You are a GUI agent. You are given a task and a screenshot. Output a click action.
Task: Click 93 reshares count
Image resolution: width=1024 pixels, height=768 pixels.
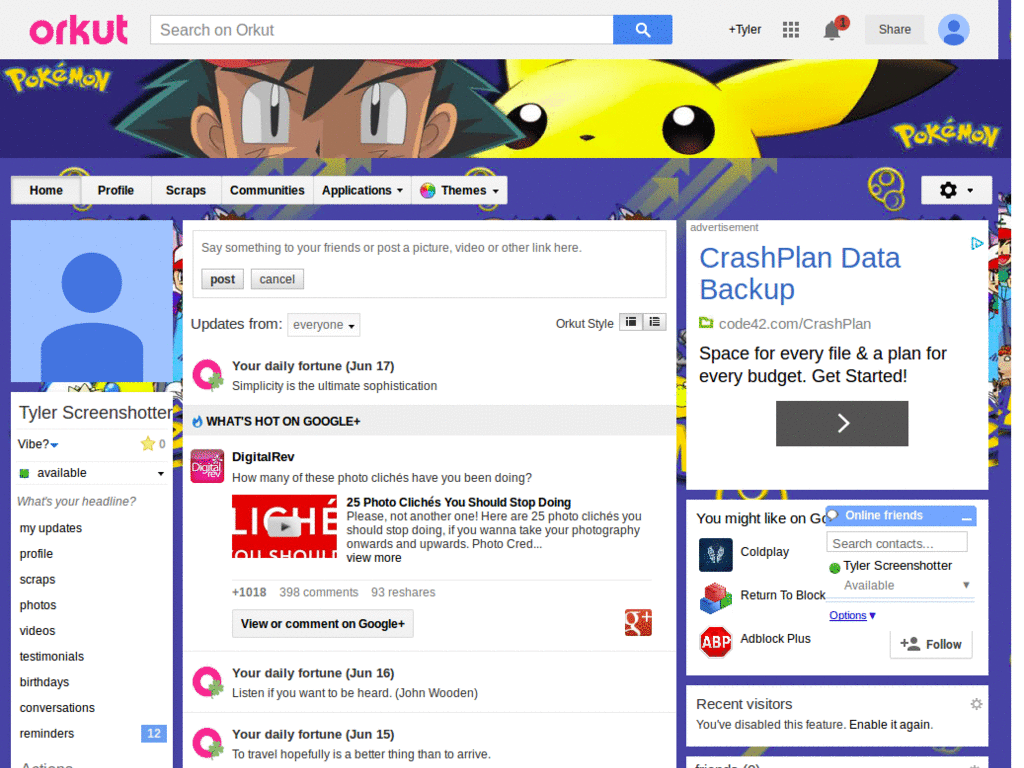[403, 592]
